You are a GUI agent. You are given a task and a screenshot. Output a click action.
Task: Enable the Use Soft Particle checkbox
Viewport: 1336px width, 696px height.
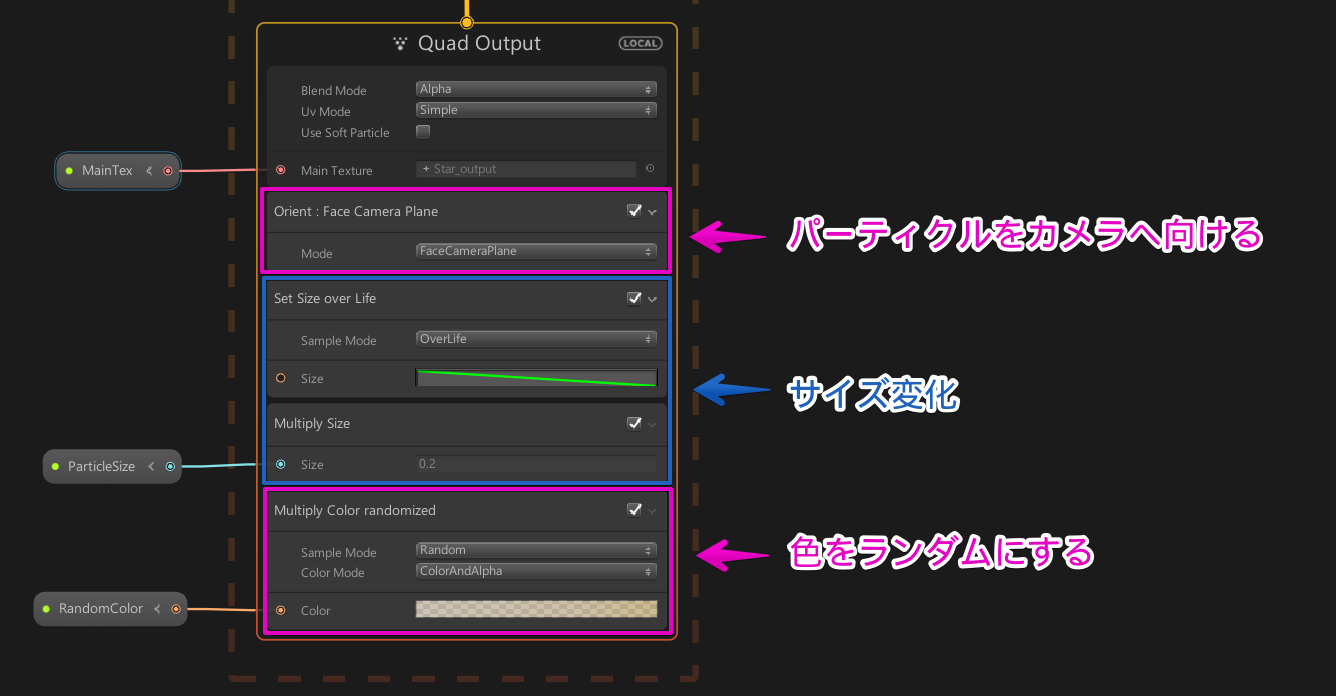click(423, 132)
